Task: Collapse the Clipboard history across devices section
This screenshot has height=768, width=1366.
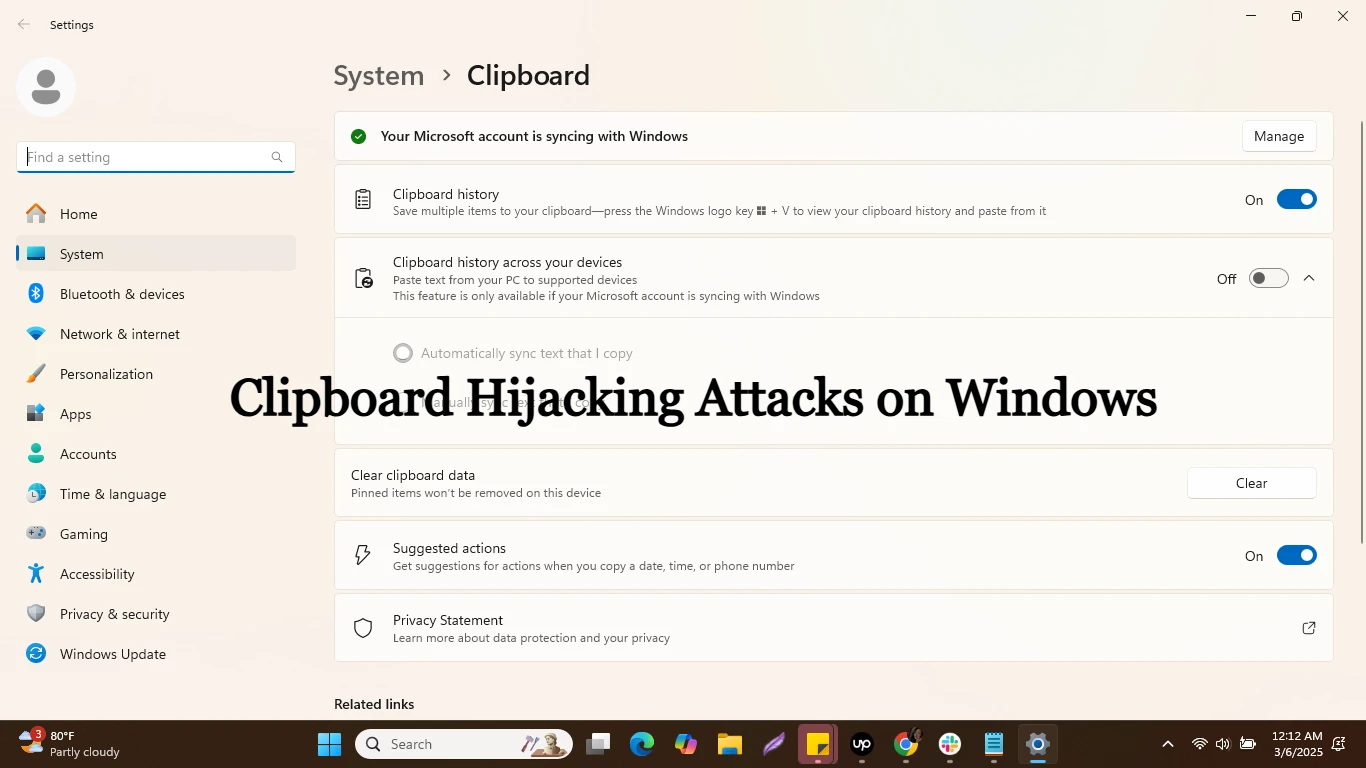Action: (x=1308, y=277)
